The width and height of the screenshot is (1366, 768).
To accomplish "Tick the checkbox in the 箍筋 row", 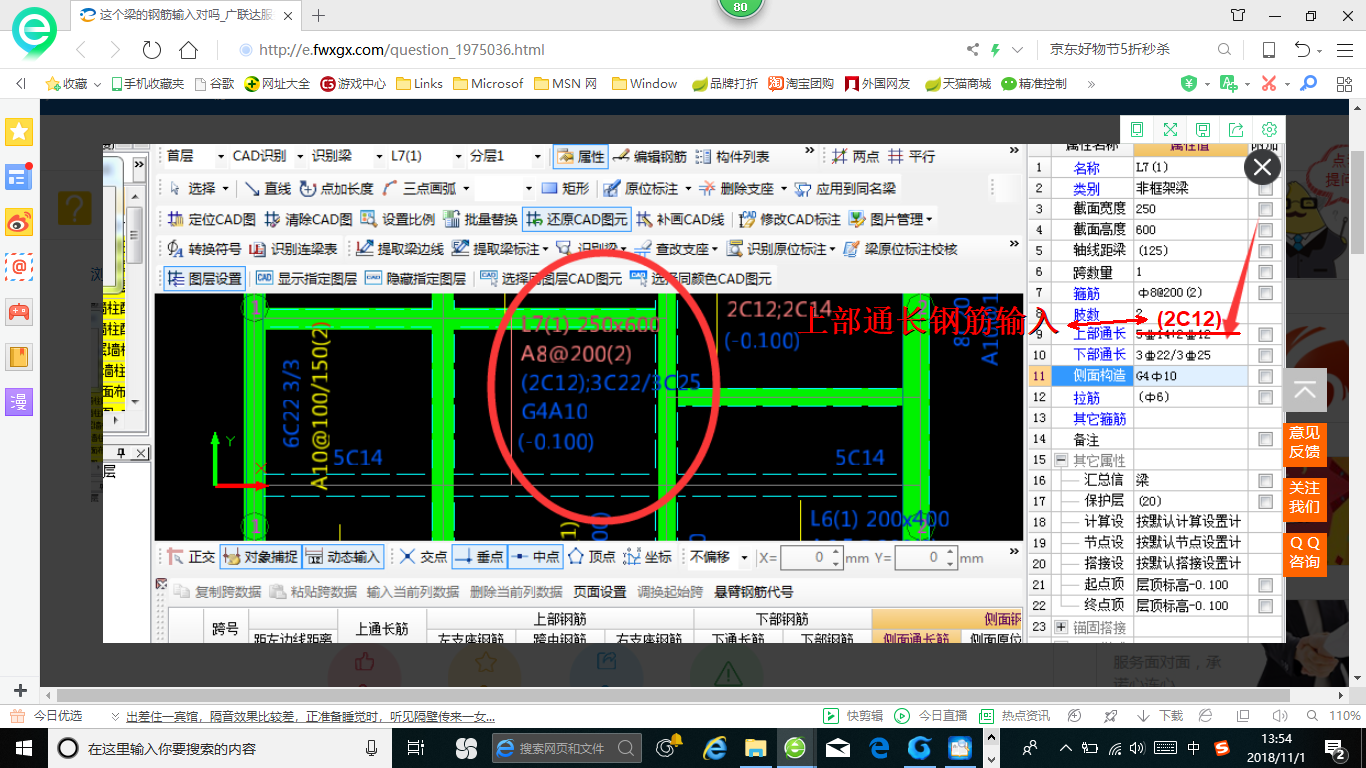I will coord(1266,293).
